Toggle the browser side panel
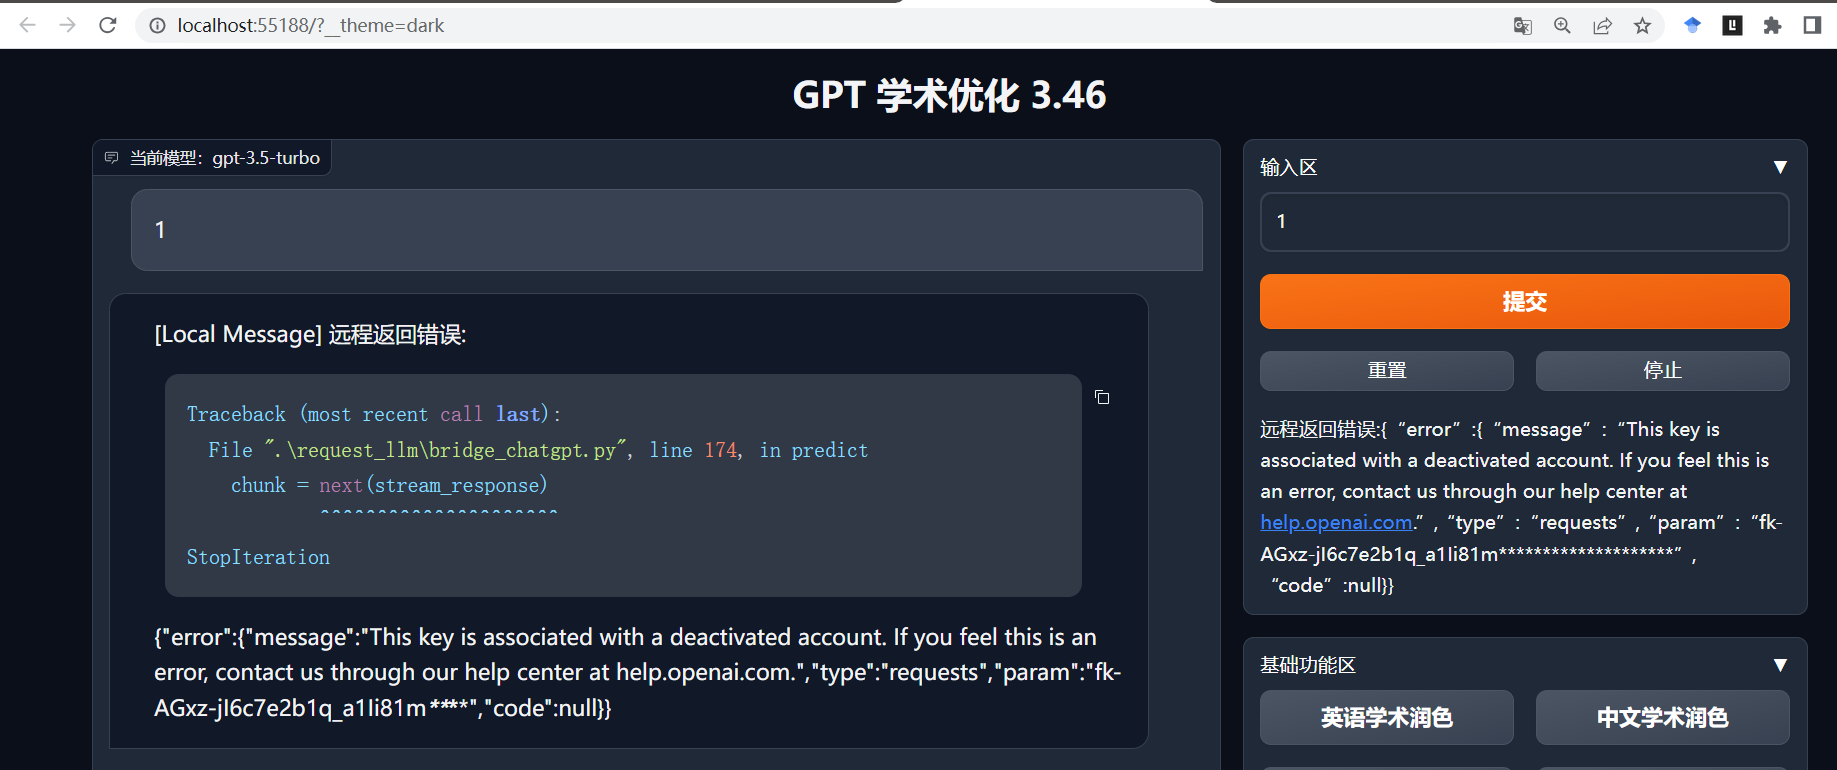The image size is (1837, 770). pos(1812,26)
